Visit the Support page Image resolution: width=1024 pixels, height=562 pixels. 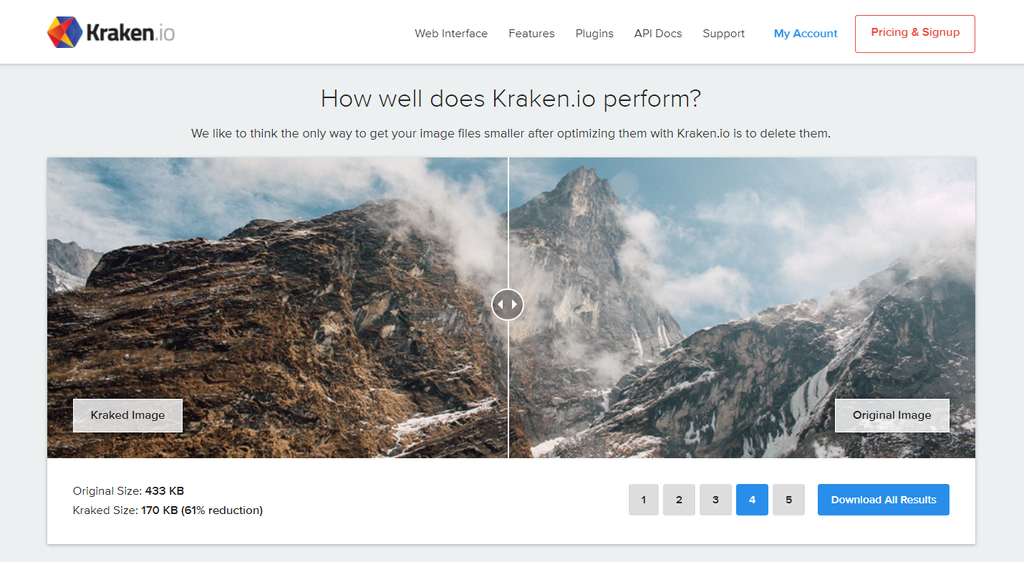coord(723,33)
